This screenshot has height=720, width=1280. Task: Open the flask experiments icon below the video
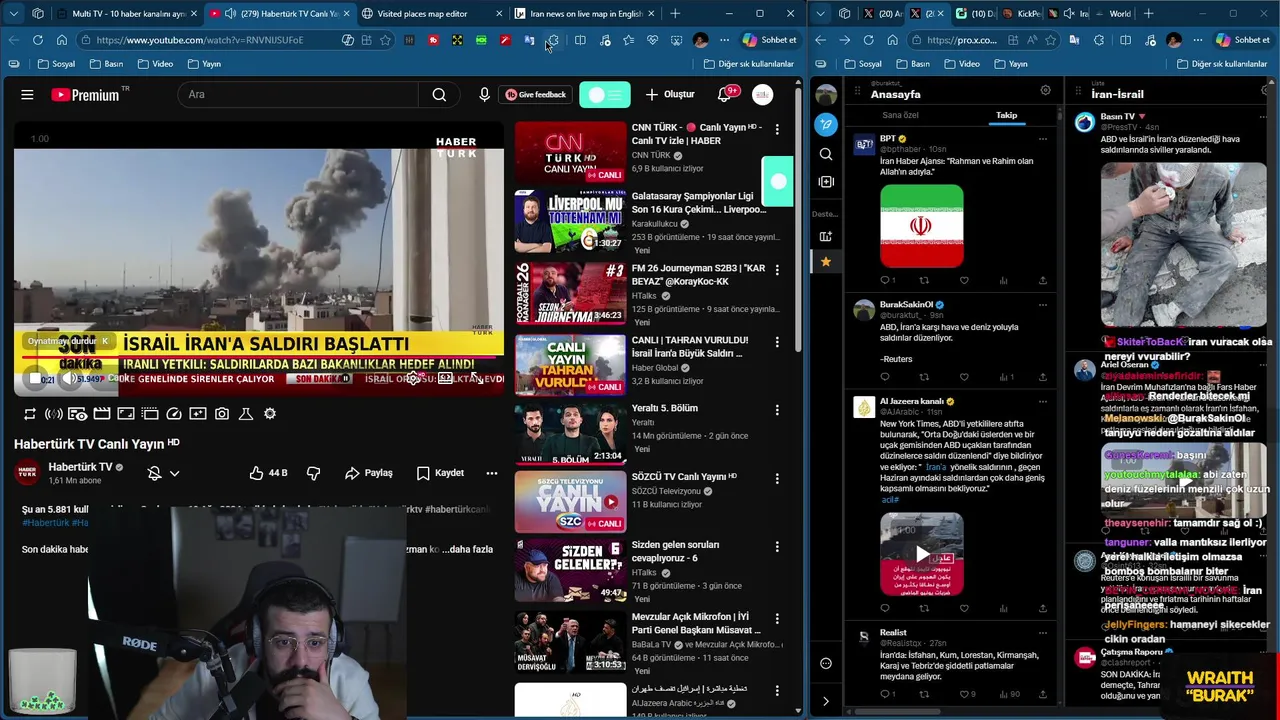246,414
